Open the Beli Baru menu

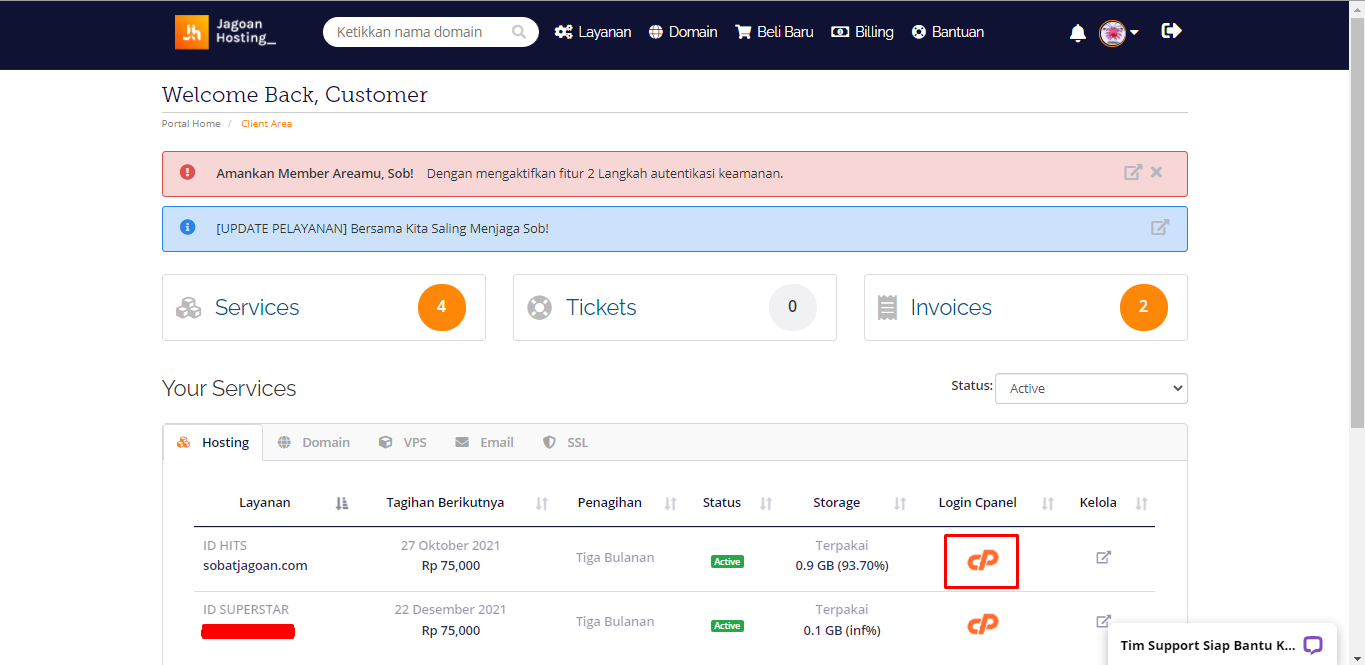[774, 32]
